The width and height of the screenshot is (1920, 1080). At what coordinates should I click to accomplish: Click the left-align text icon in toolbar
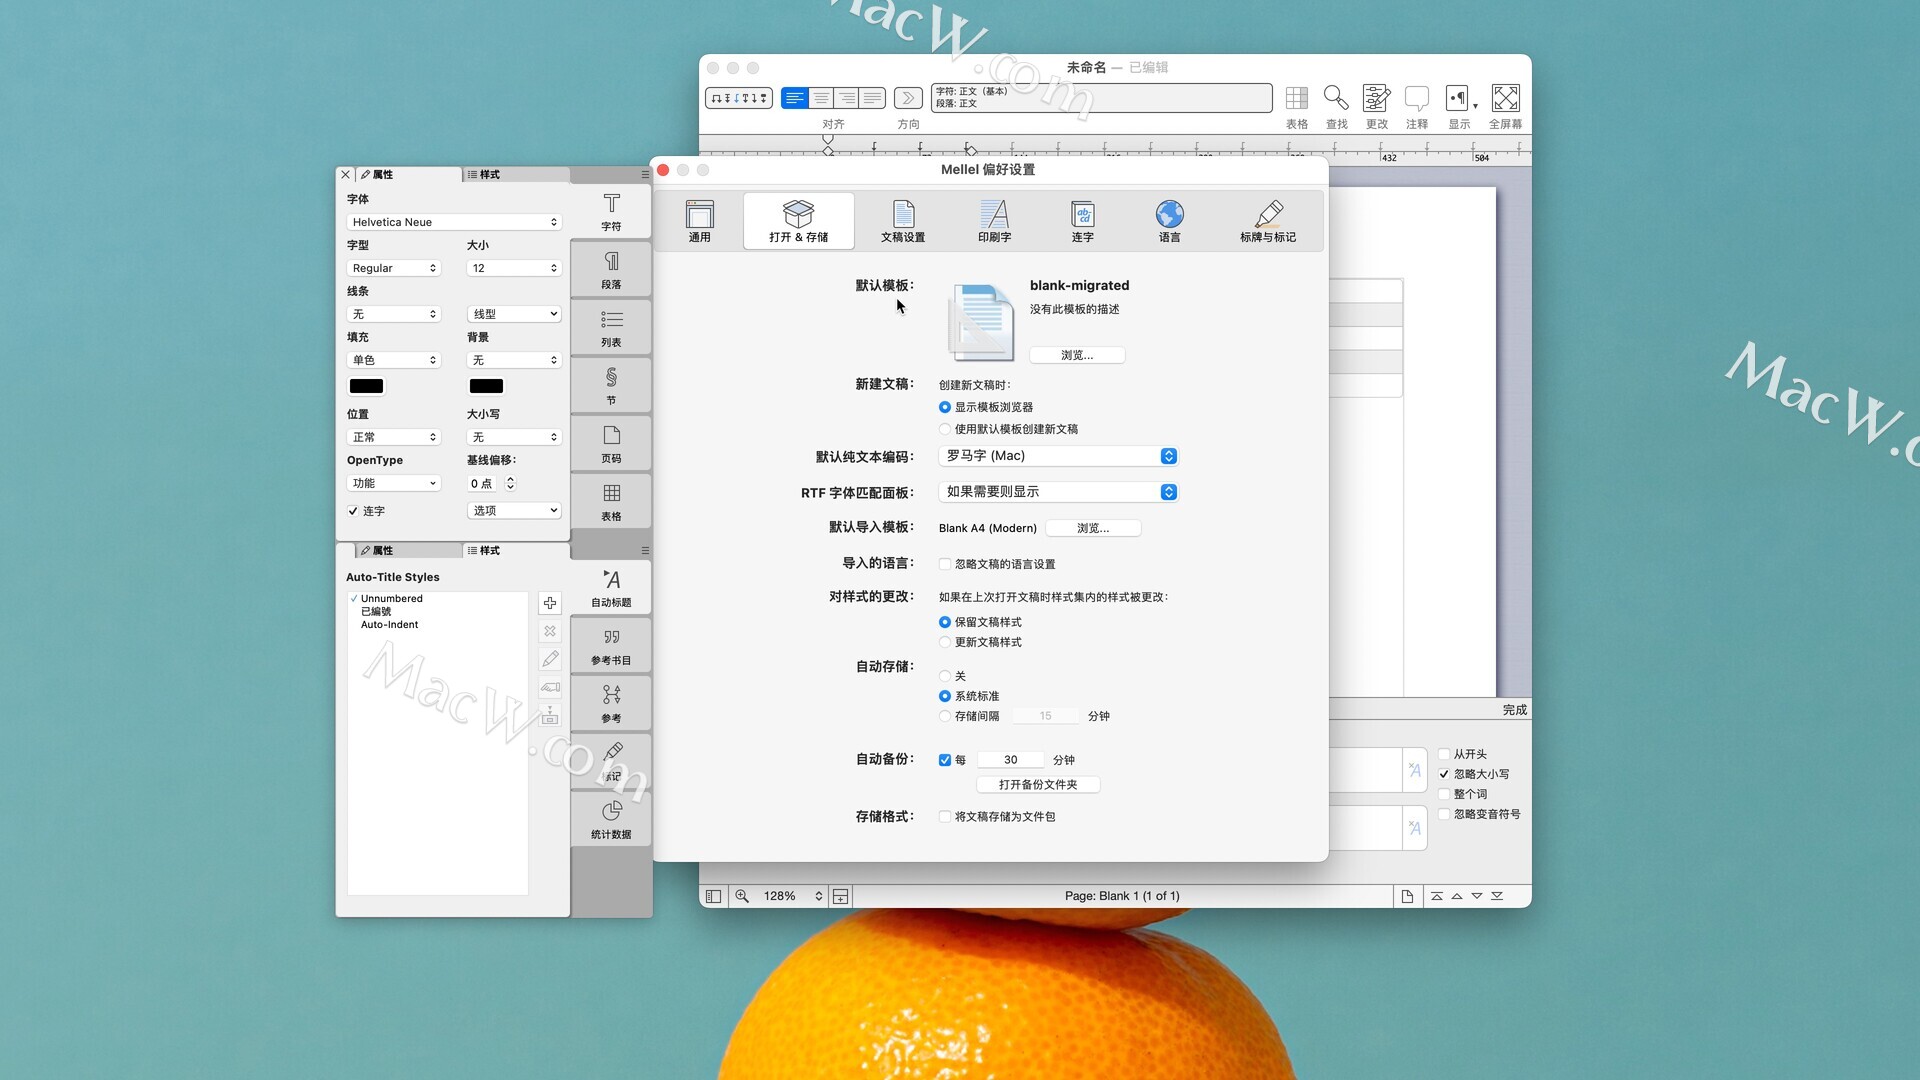click(795, 98)
